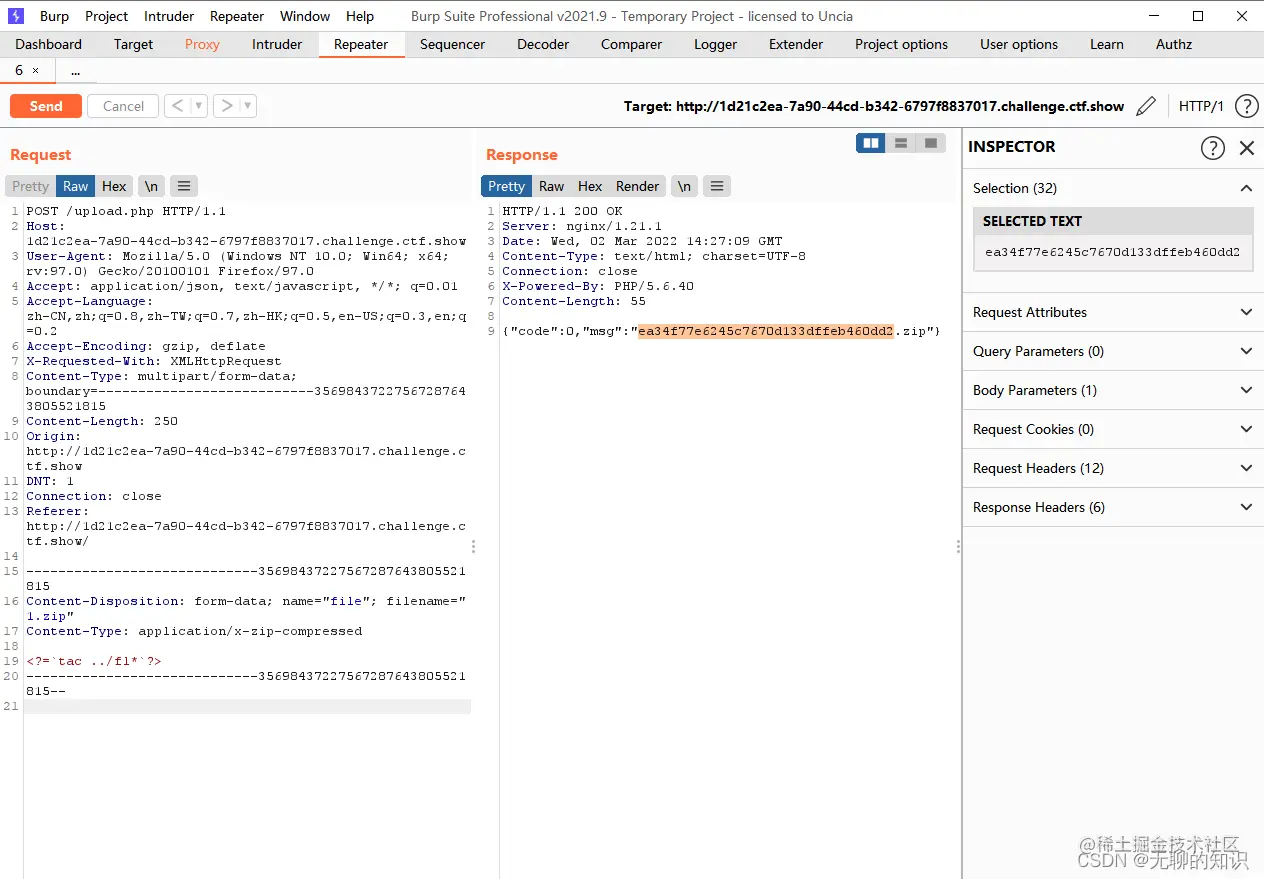The height and width of the screenshot is (879, 1264).
Task: Open the Burp menu
Action: (55, 16)
